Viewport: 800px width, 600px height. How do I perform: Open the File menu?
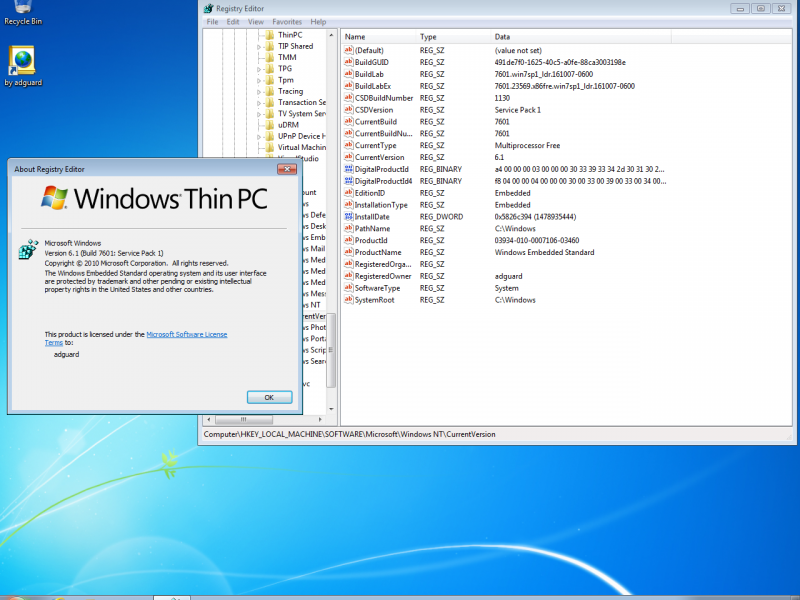212,22
